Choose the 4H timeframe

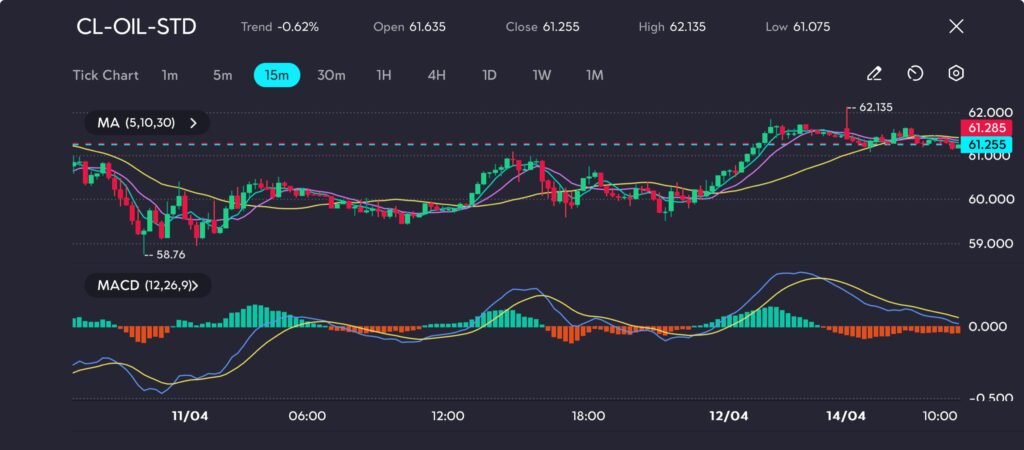(436, 75)
